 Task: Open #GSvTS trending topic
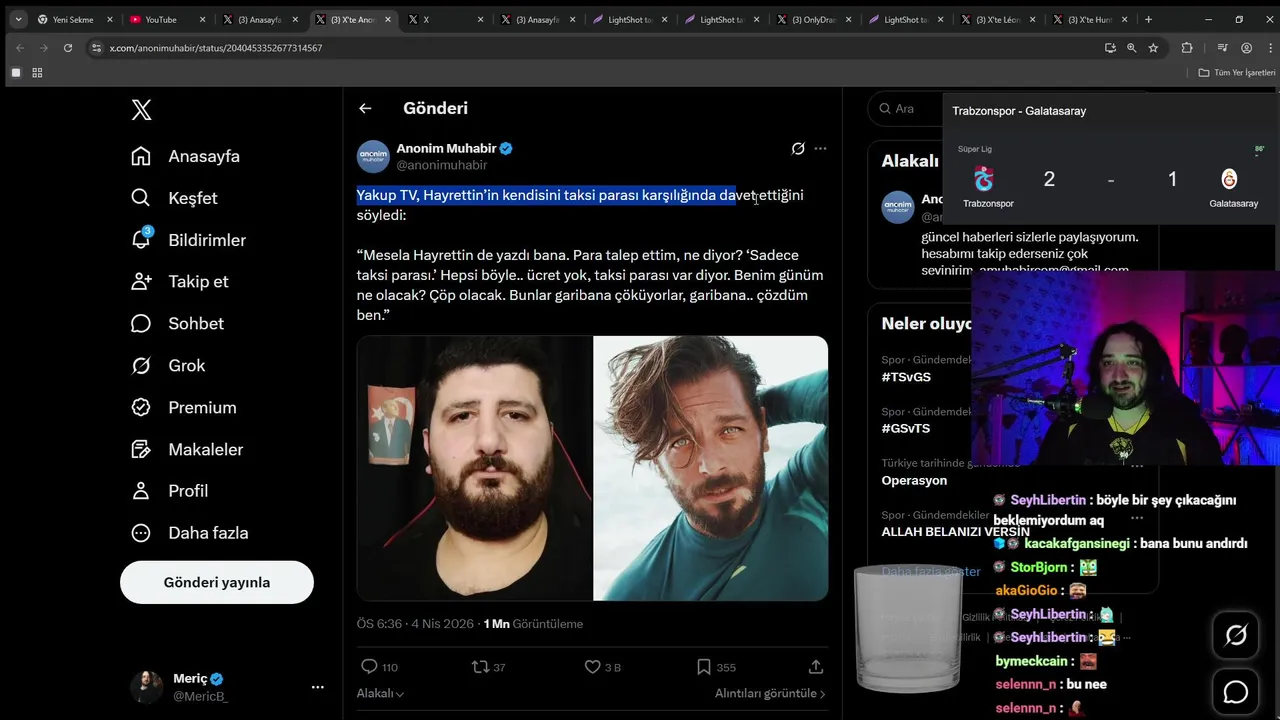coord(906,428)
